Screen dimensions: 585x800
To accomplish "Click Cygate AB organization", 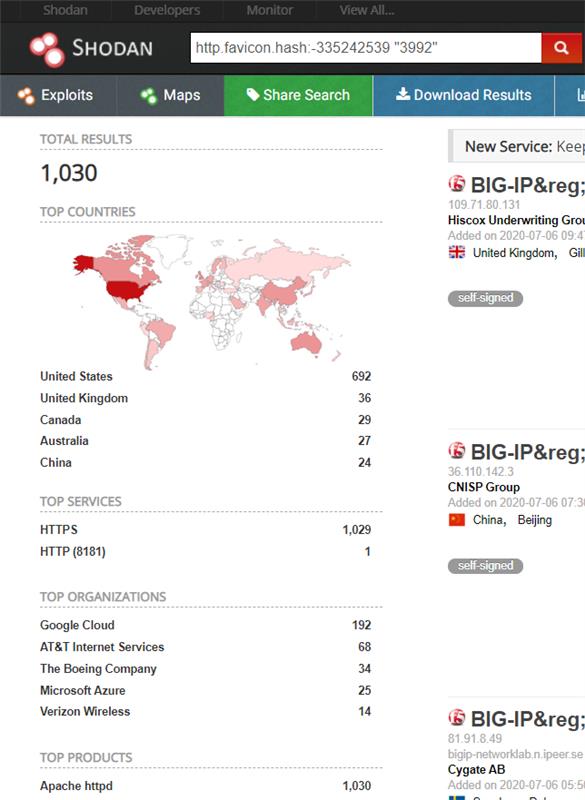I will [476, 769].
